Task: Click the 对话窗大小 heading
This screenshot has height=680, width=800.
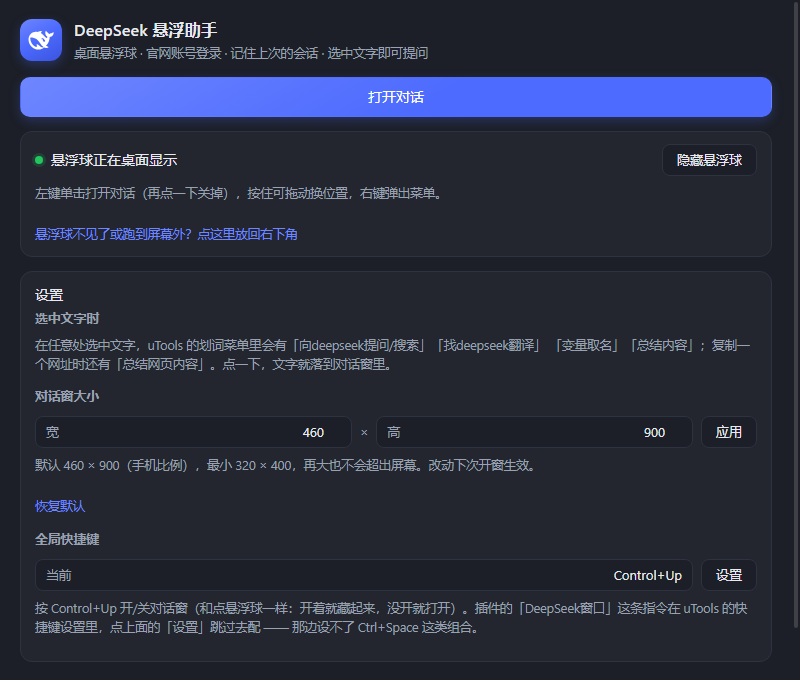Action: 67,396
